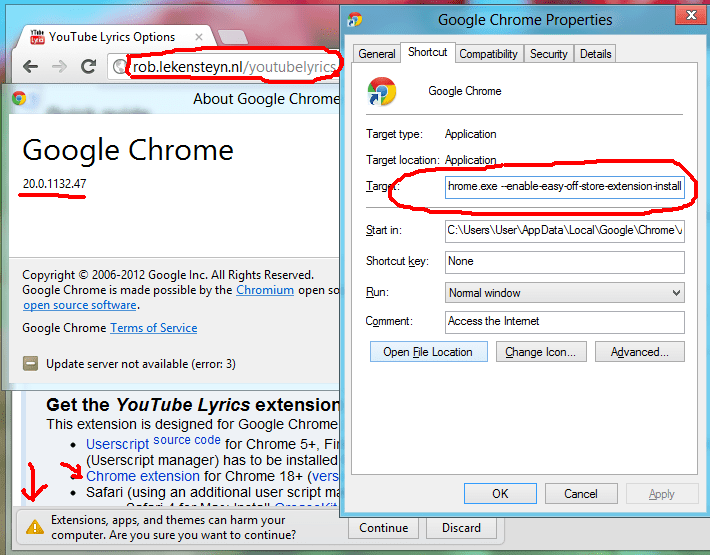Click the browser back arrow
This screenshot has height=555, width=710.
coord(30,67)
